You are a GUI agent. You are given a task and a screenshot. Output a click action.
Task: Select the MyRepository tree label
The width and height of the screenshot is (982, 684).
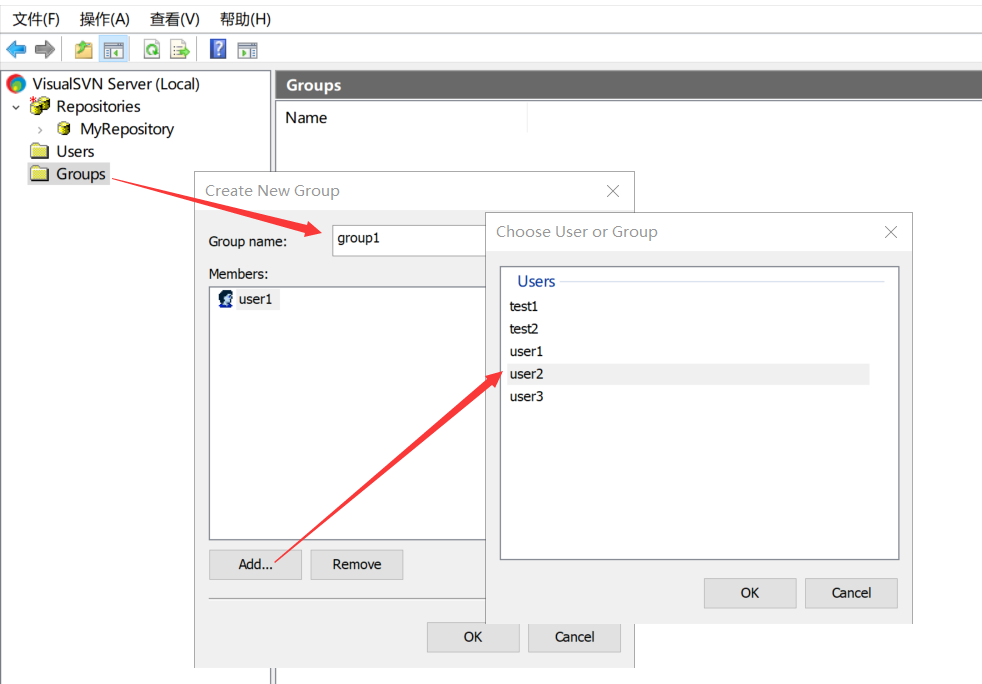coord(127,129)
